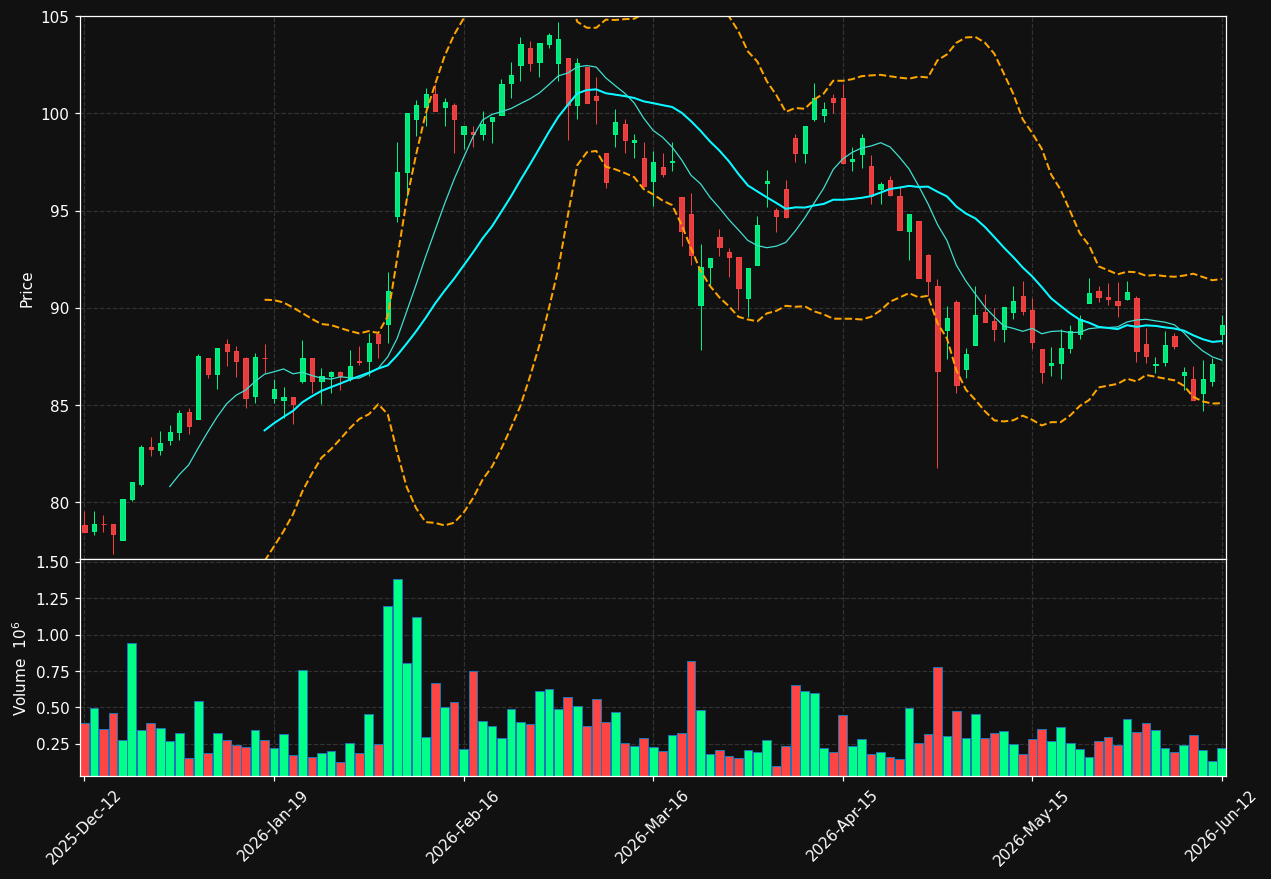The width and height of the screenshot is (1271, 879).
Task: Click the 0.25 volume tick label
Action: coord(52,745)
